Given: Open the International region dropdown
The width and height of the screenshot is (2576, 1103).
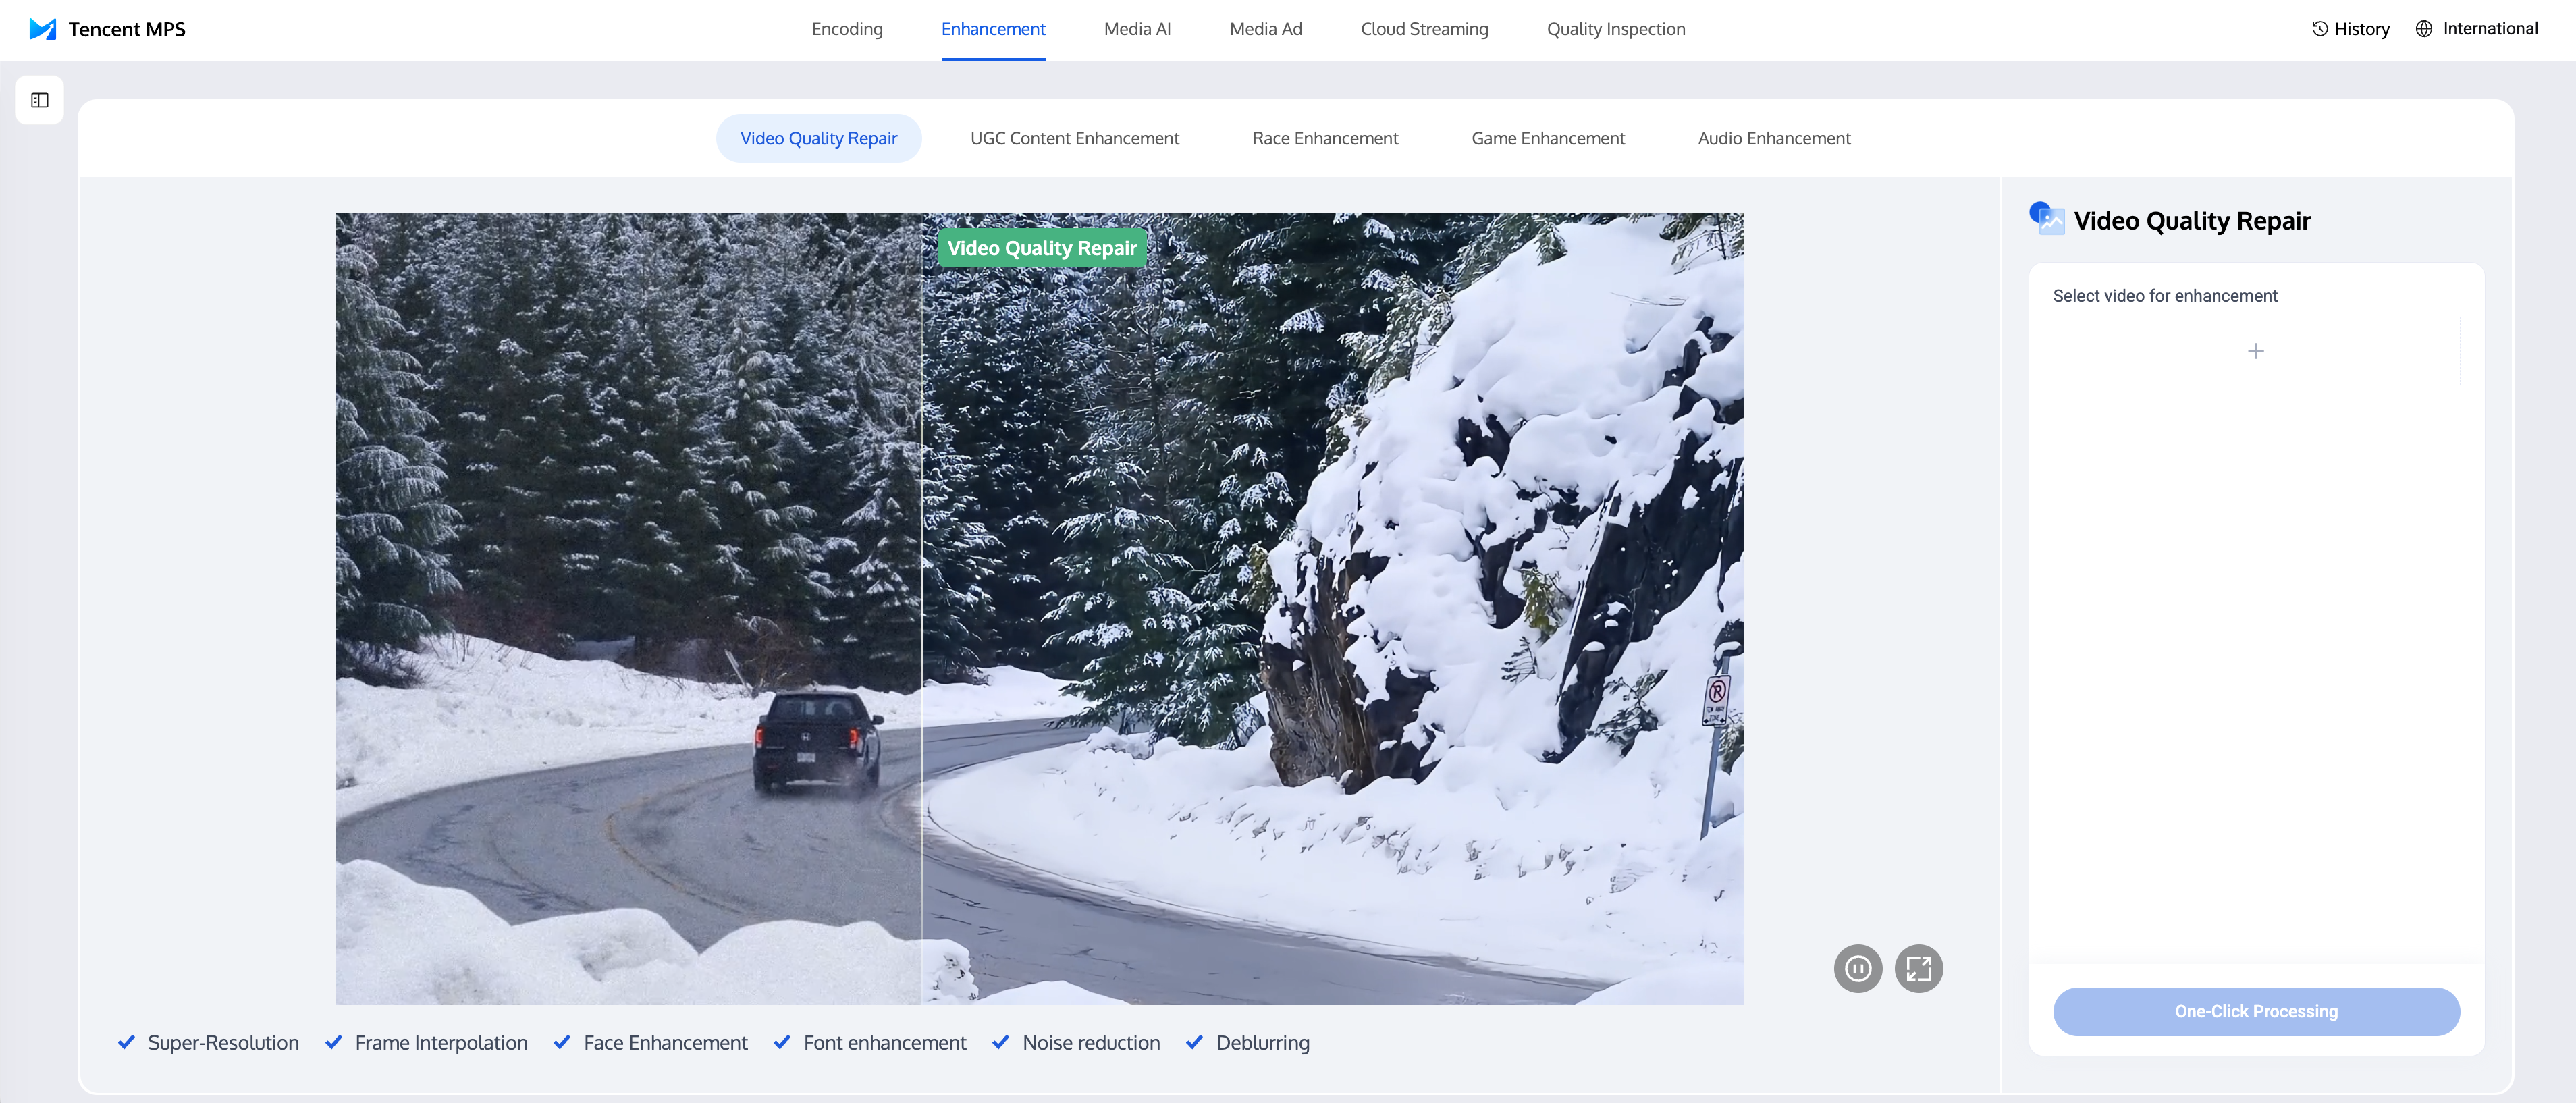Looking at the screenshot, I should pyautogui.click(x=2490, y=29).
